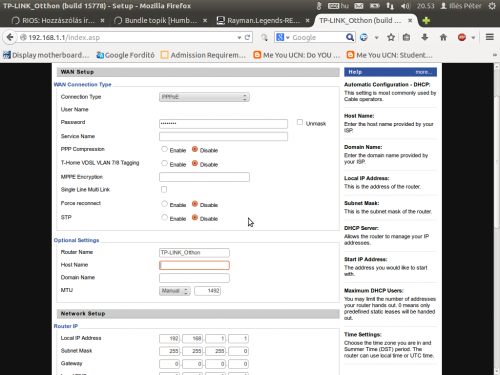Enable PPP Compression radio button
This screenshot has width=500, height=375.
tap(164, 149)
